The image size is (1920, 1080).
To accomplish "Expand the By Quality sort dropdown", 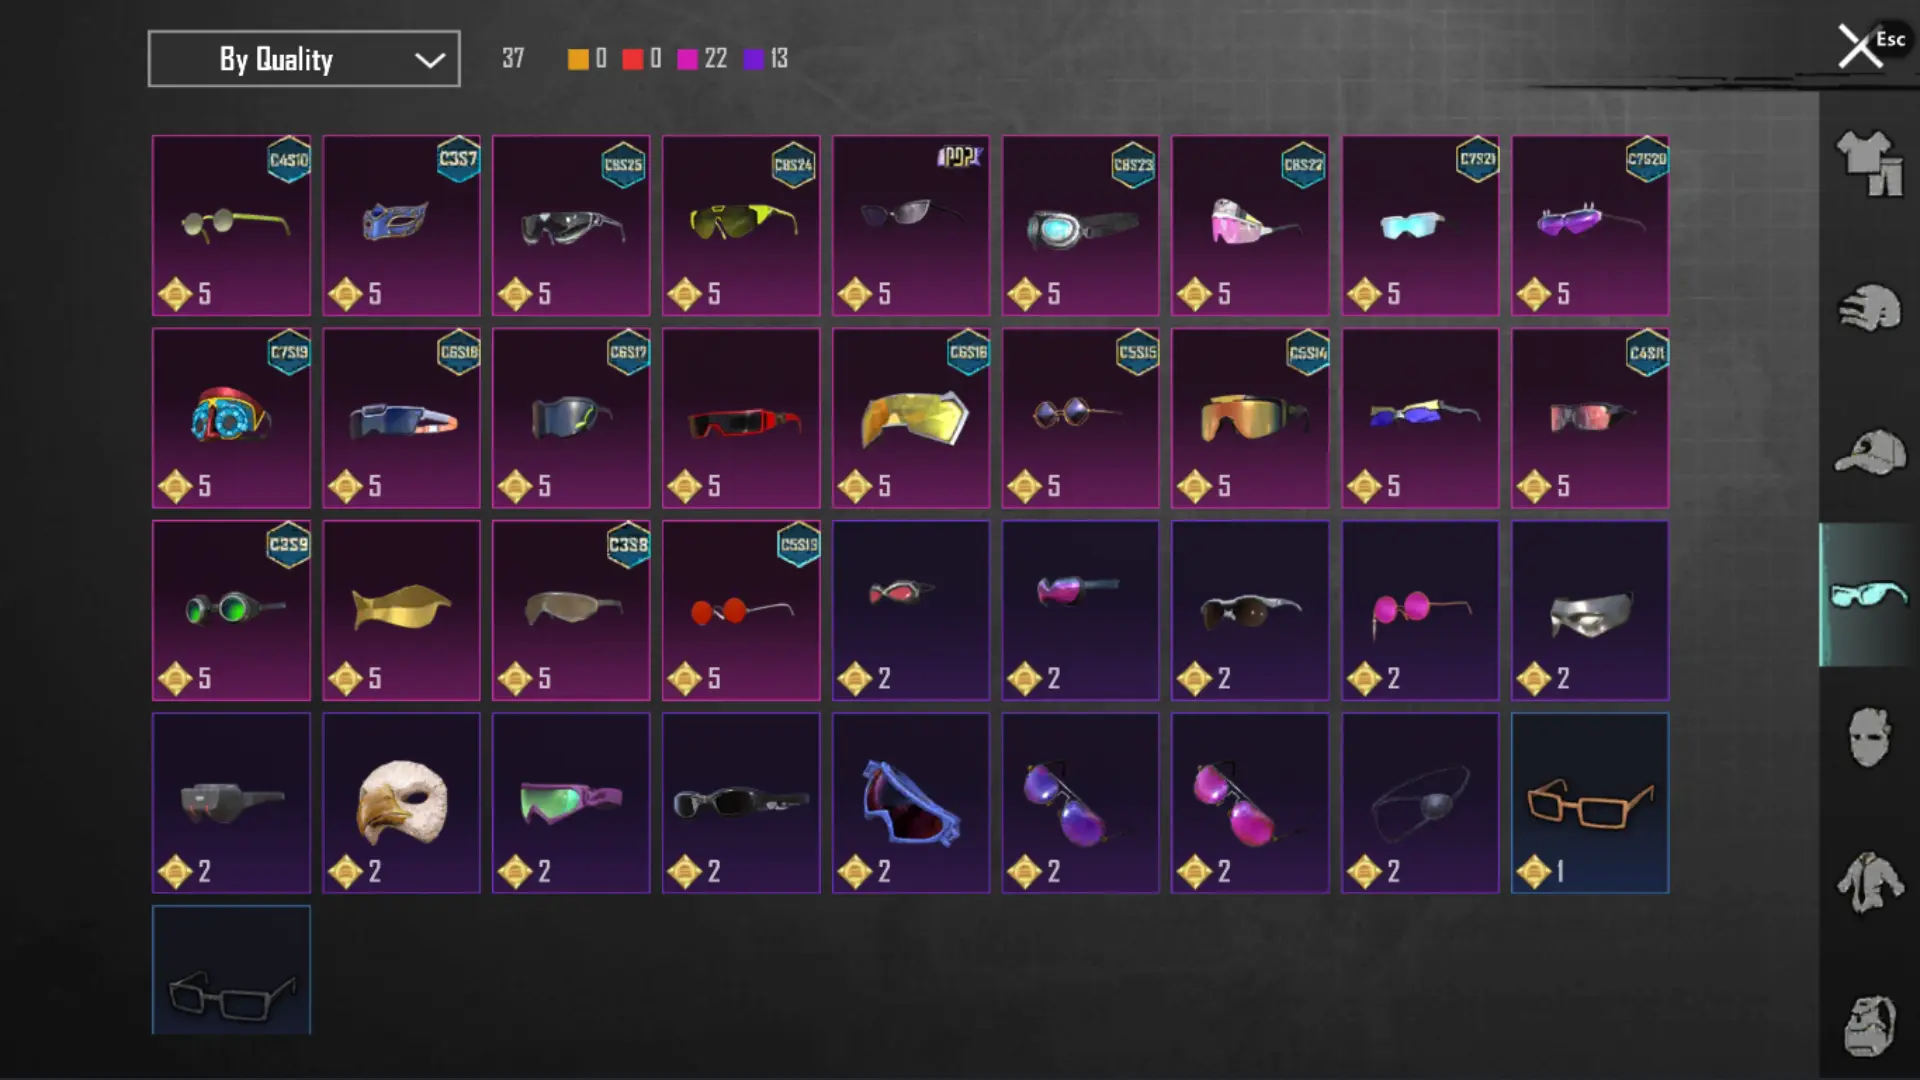I will (x=304, y=59).
